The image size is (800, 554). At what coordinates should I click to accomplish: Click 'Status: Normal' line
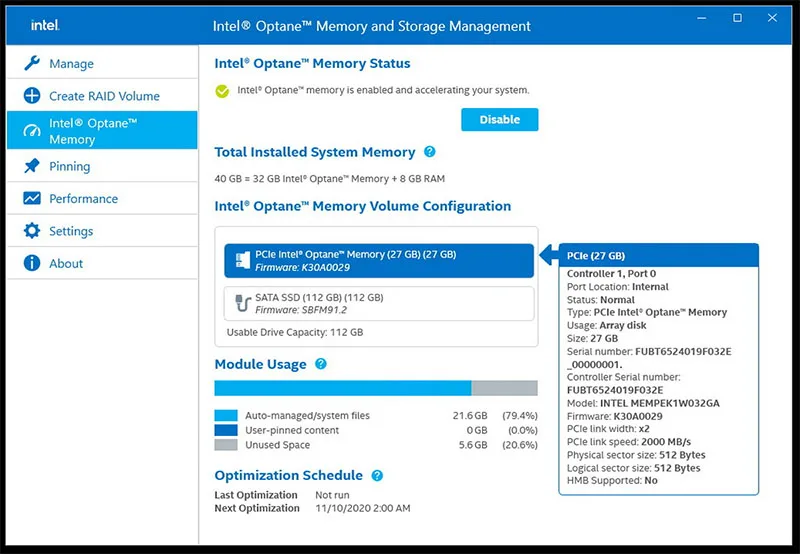coord(601,299)
